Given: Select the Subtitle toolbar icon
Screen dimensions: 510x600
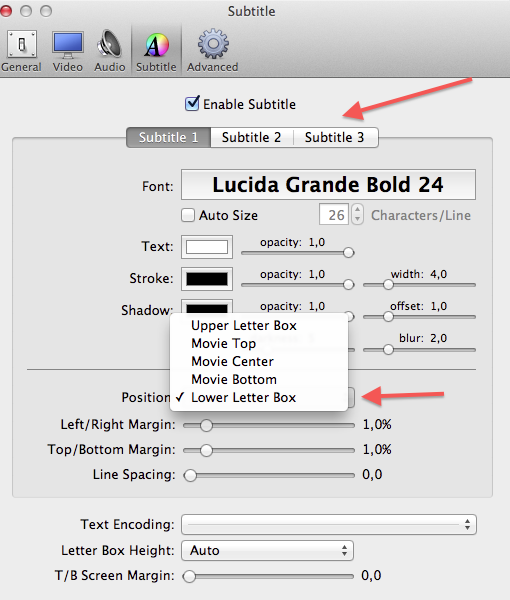Looking at the screenshot, I should tap(156, 51).
